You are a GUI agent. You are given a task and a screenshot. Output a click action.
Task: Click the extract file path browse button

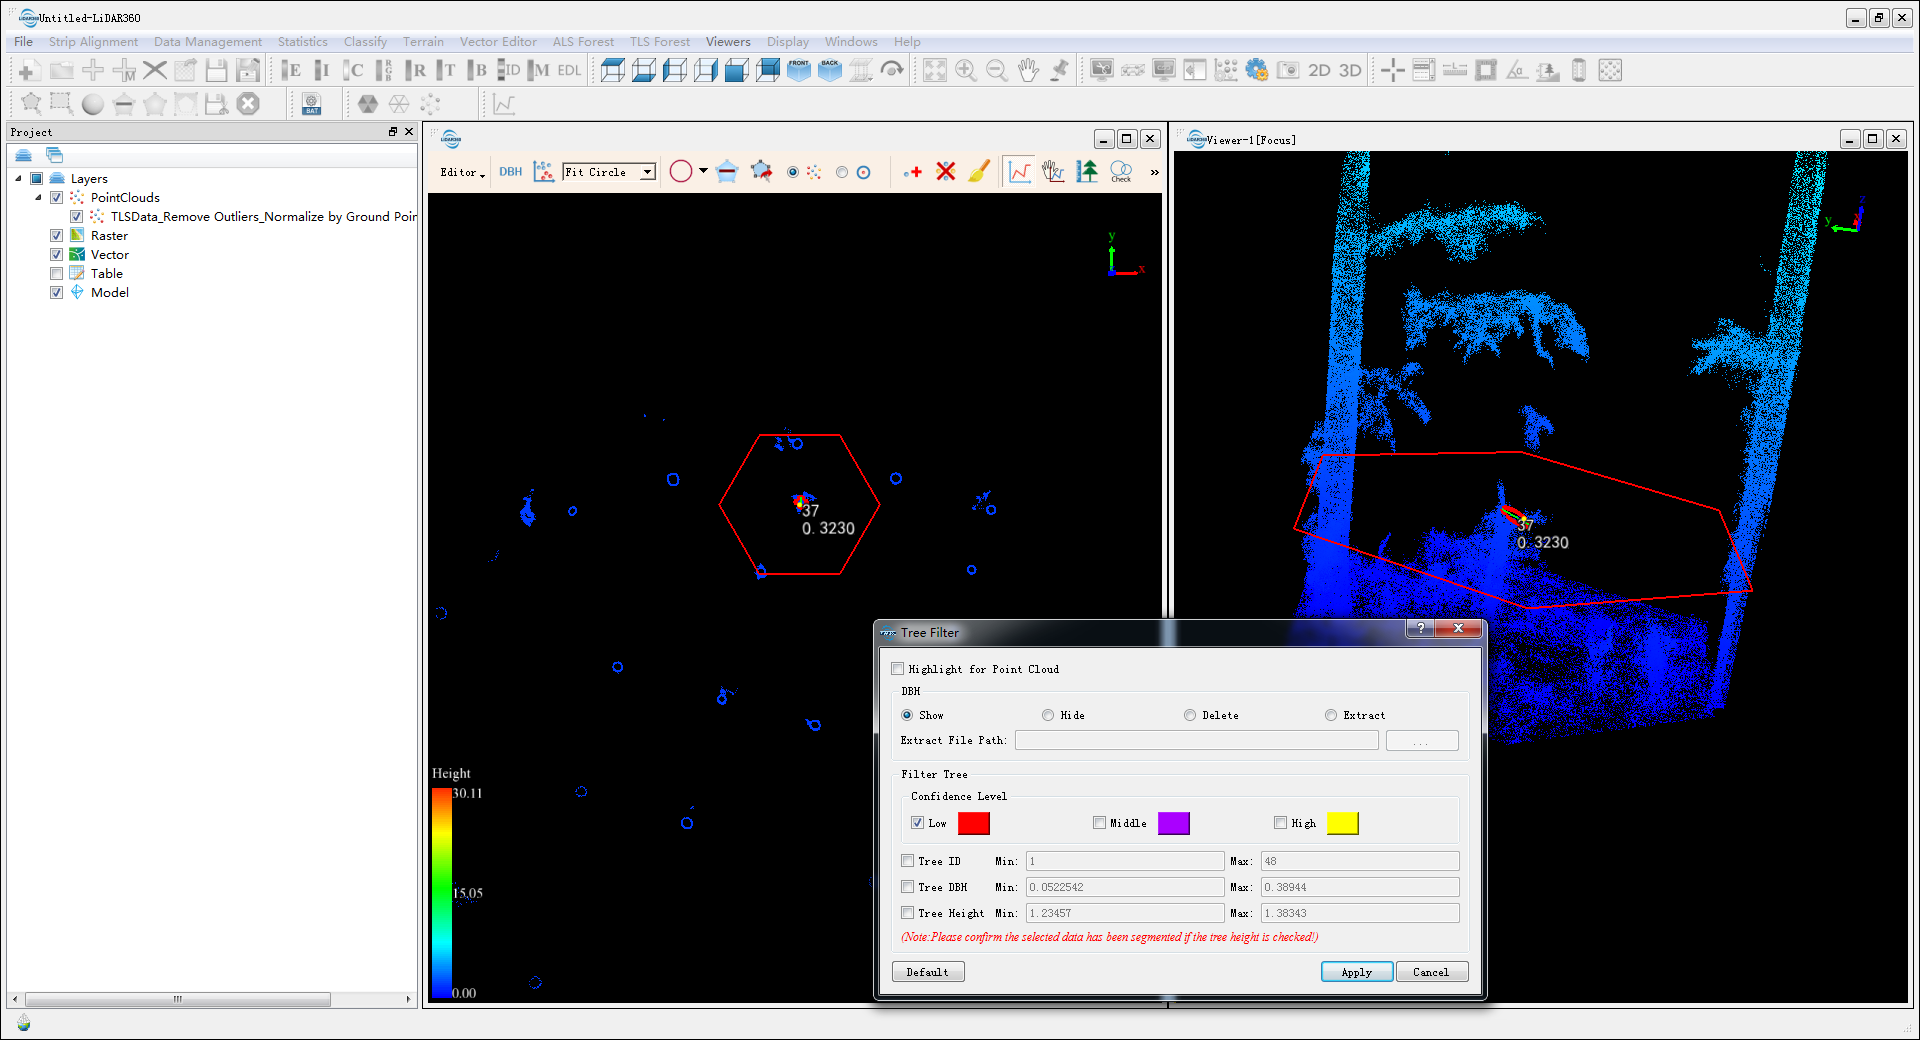pos(1422,741)
